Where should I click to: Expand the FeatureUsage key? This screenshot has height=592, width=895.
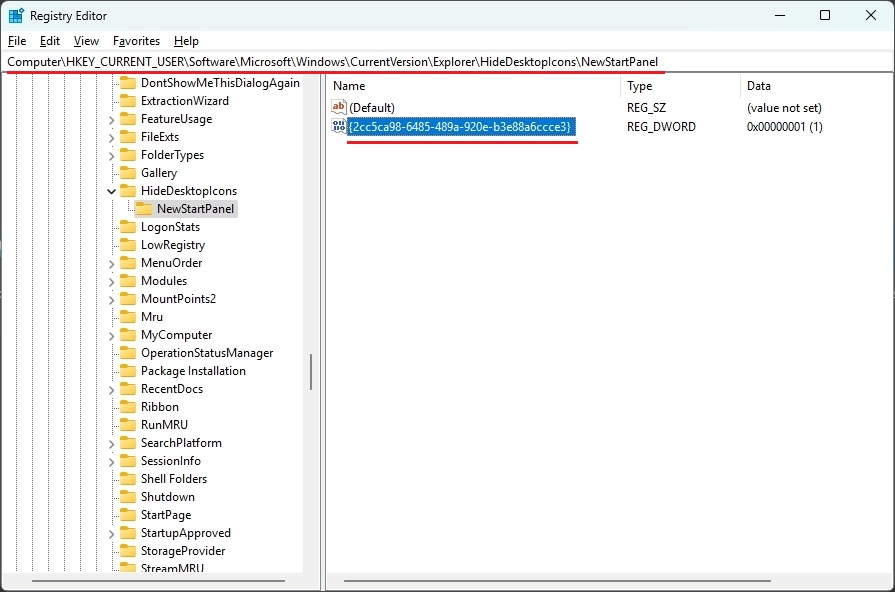point(111,119)
